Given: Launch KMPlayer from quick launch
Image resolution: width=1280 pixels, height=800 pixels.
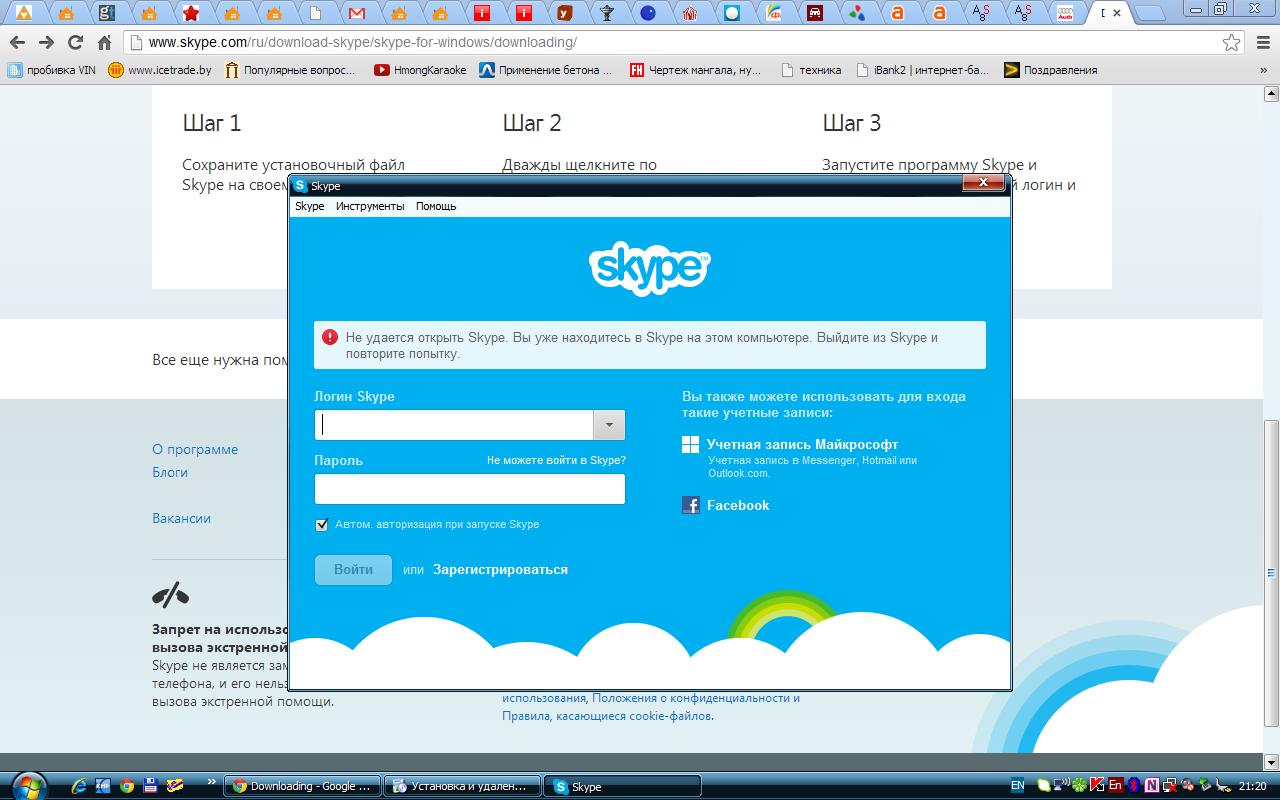Looking at the screenshot, I should [x=103, y=786].
